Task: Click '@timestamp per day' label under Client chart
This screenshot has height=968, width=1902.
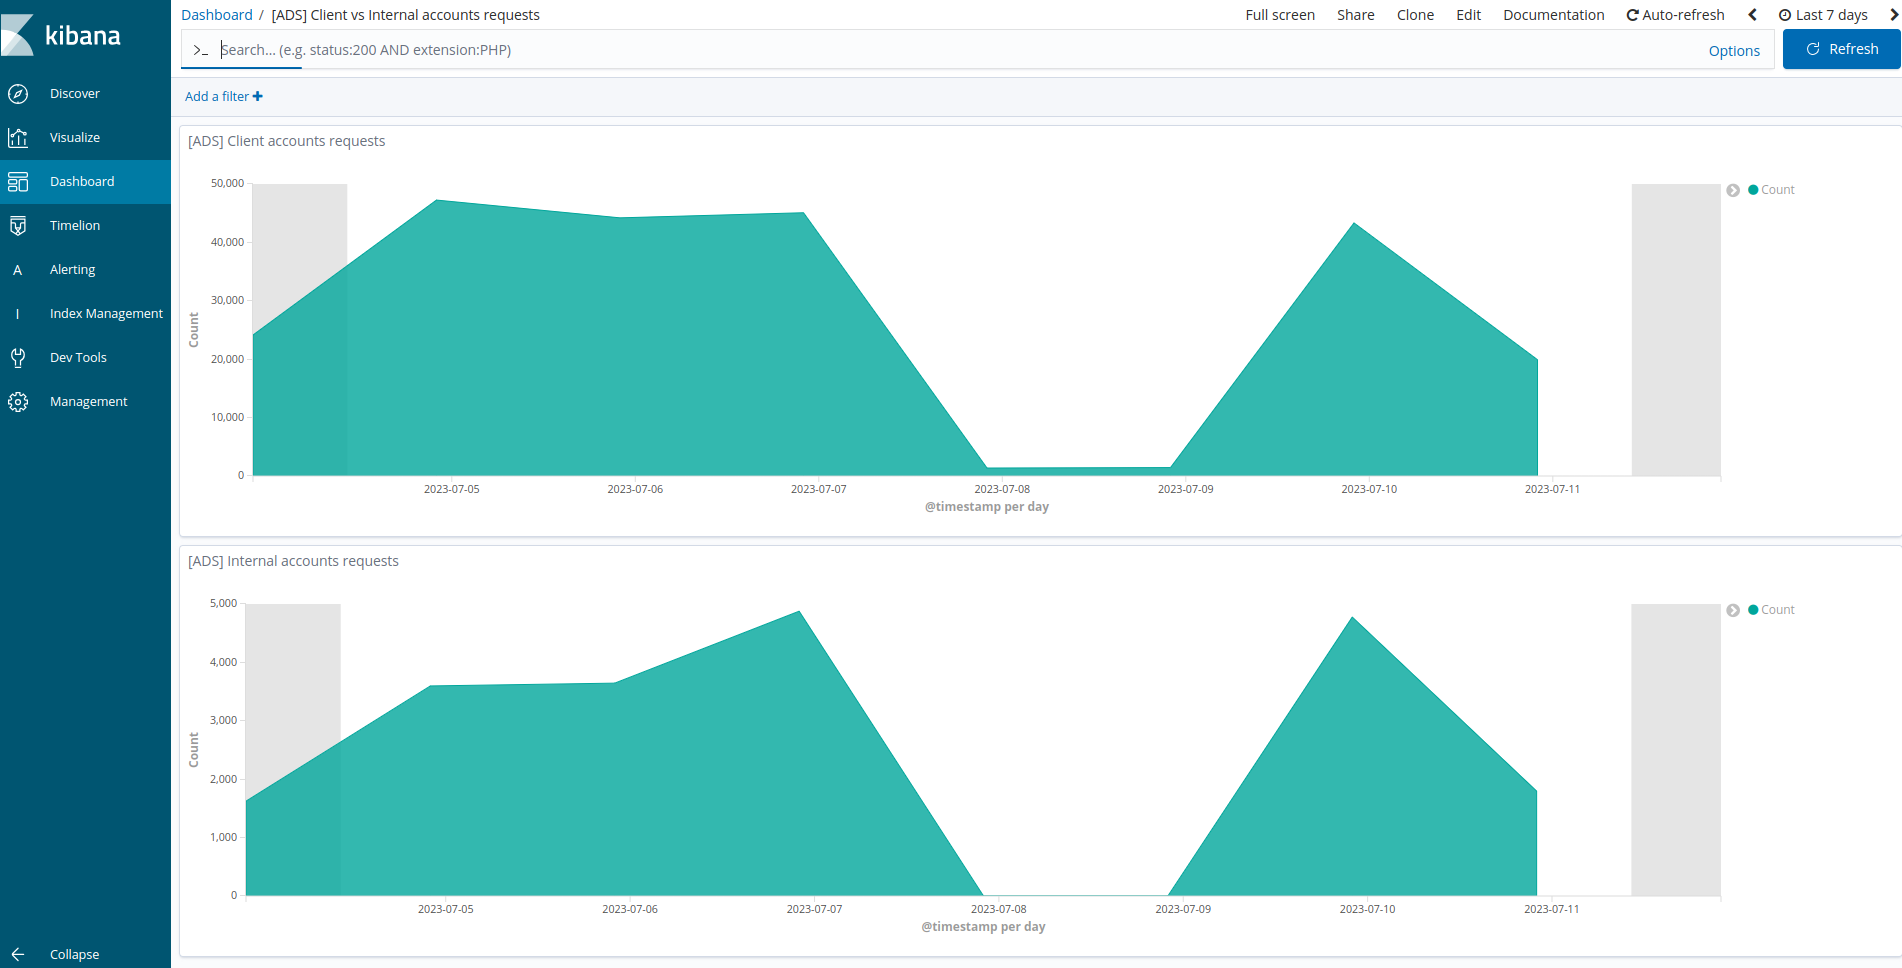Action: (987, 507)
